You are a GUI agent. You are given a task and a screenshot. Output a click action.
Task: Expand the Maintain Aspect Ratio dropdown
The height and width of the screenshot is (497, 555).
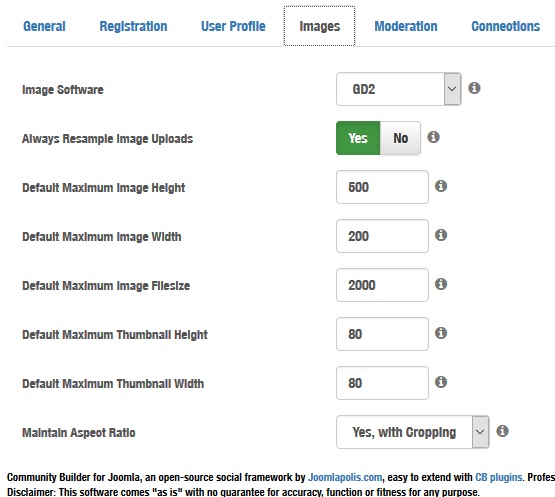tap(413, 432)
